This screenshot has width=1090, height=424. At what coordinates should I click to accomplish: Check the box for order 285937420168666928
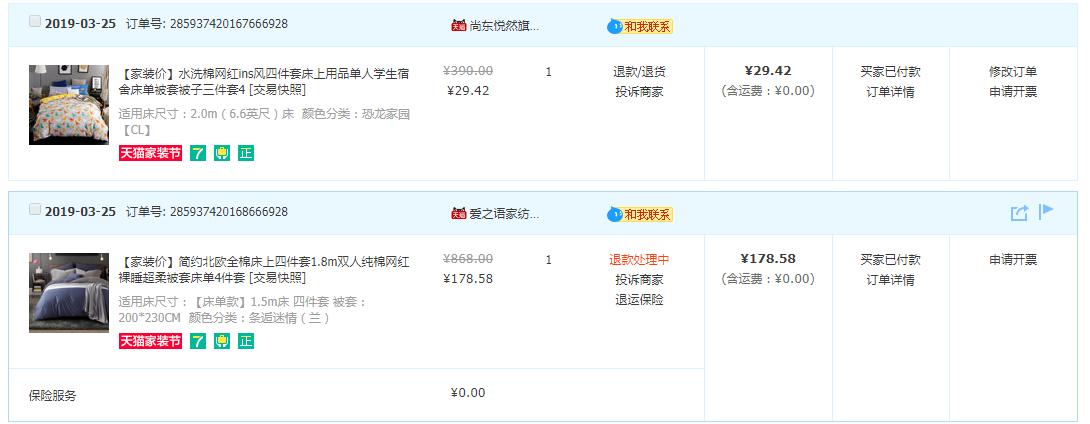(x=35, y=209)
